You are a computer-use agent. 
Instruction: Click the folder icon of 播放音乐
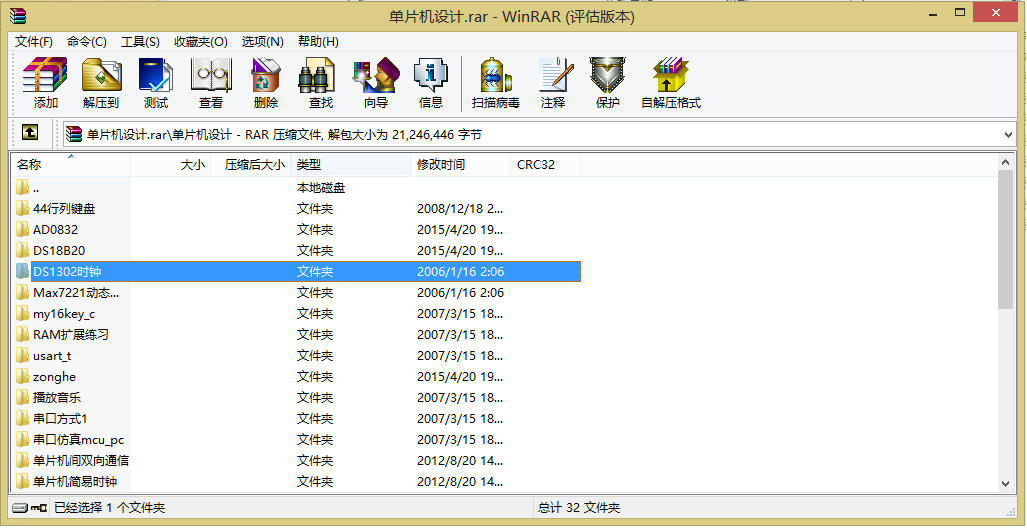(x=22, y=397)
